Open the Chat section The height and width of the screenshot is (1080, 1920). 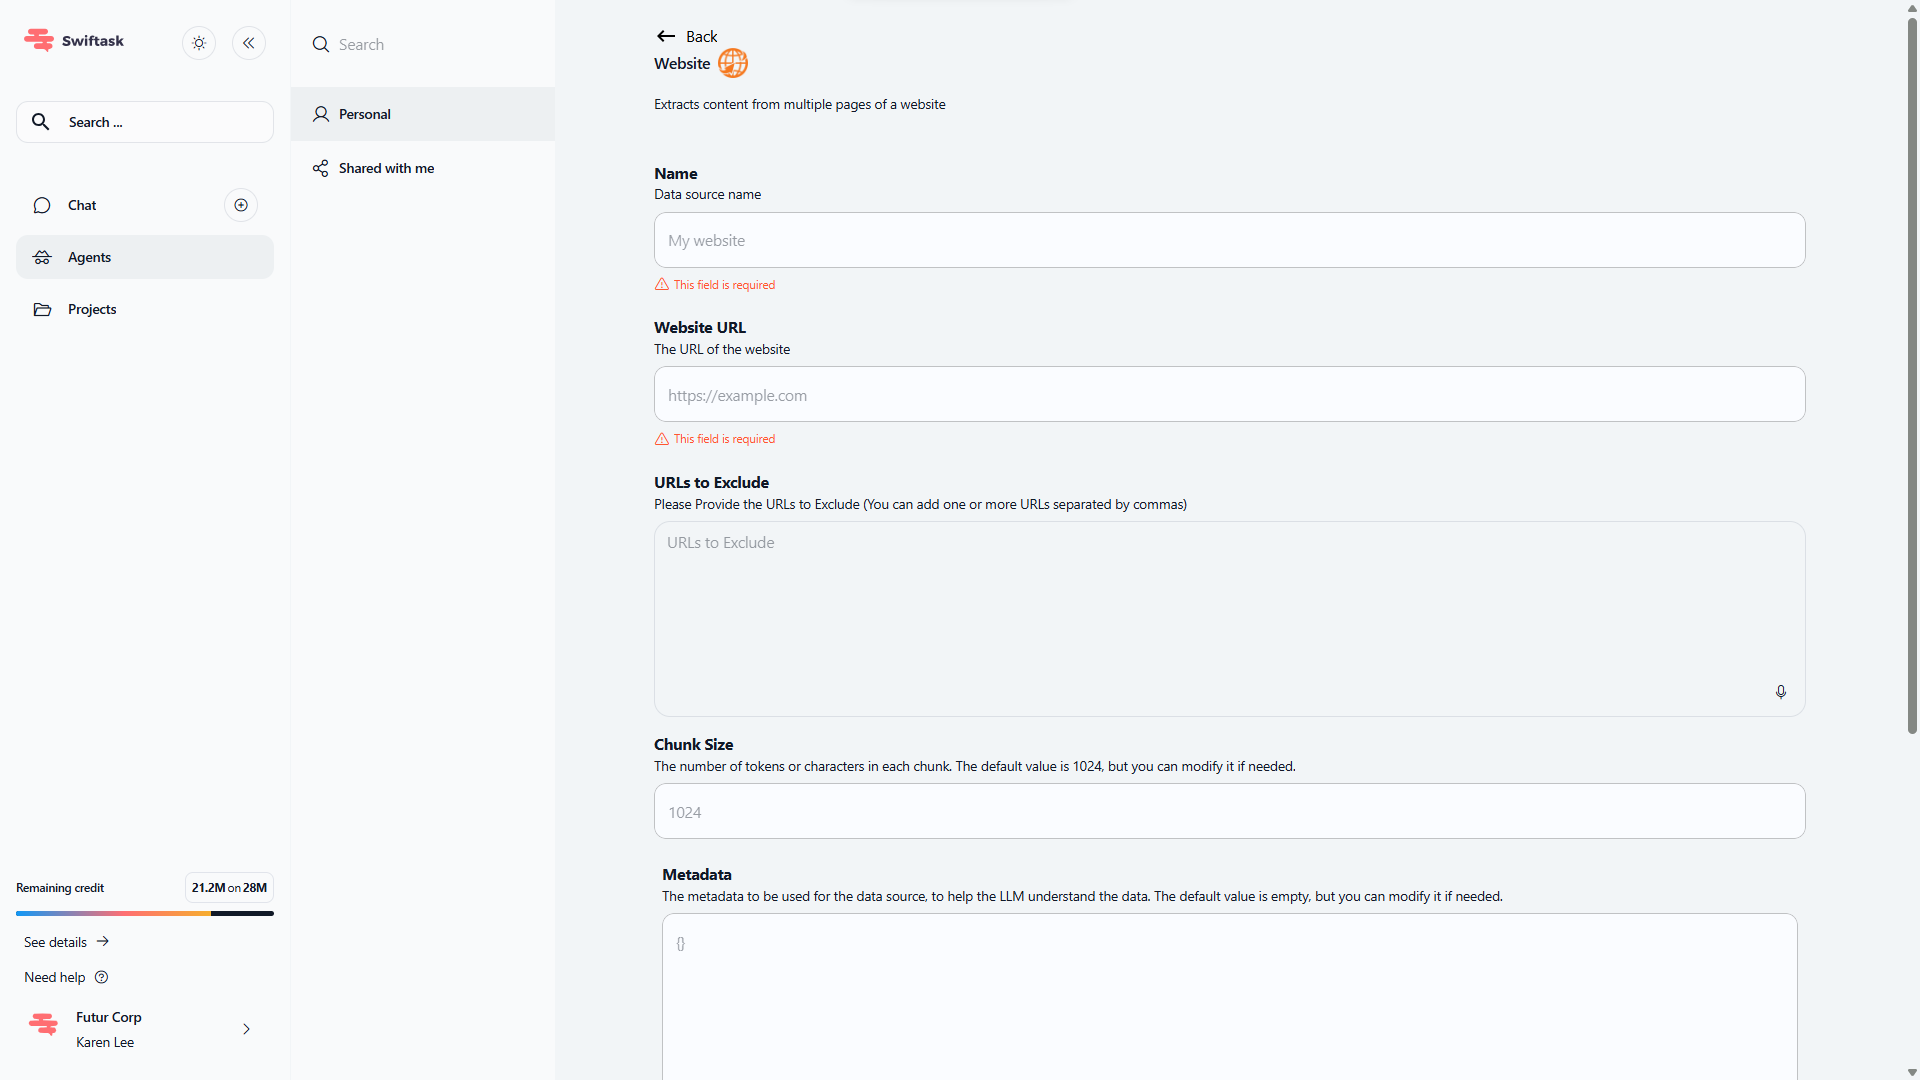pos(82,205)
